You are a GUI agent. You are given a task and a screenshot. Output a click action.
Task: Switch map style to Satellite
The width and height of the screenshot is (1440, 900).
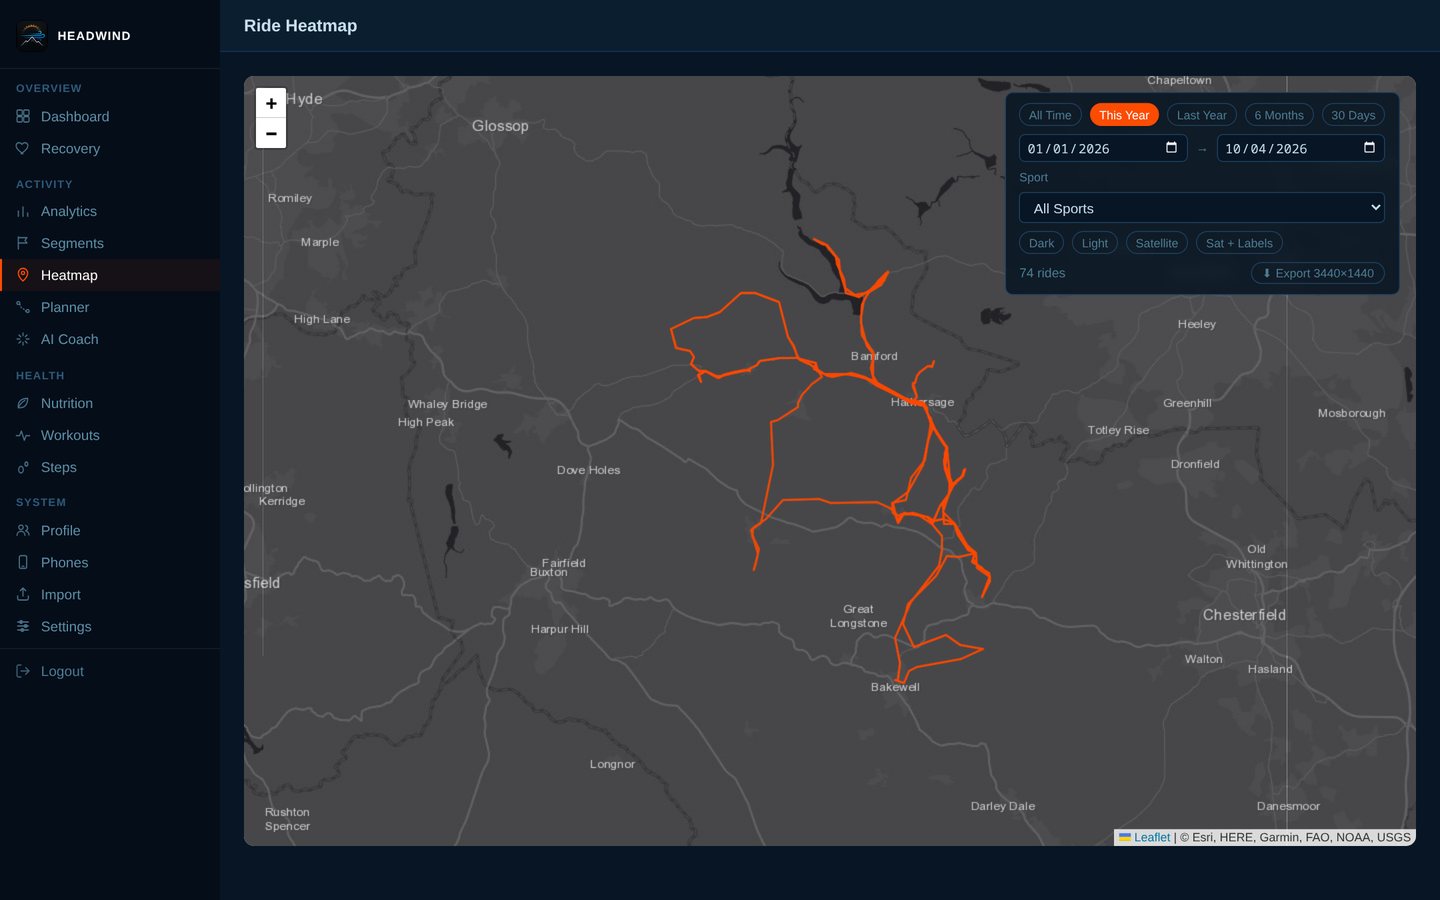1157,243
